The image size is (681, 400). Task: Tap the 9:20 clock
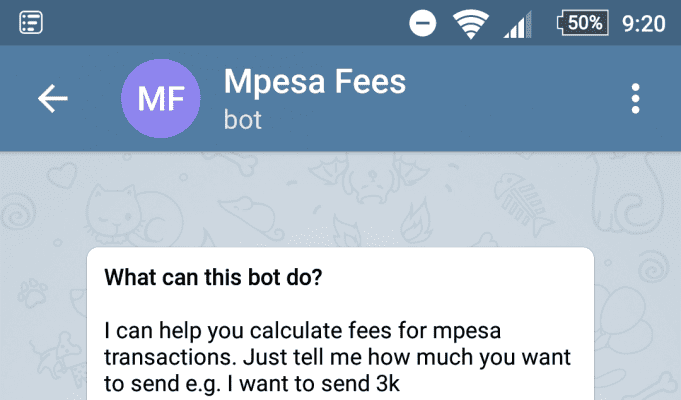pyautogui.click(x=643, y=23)
